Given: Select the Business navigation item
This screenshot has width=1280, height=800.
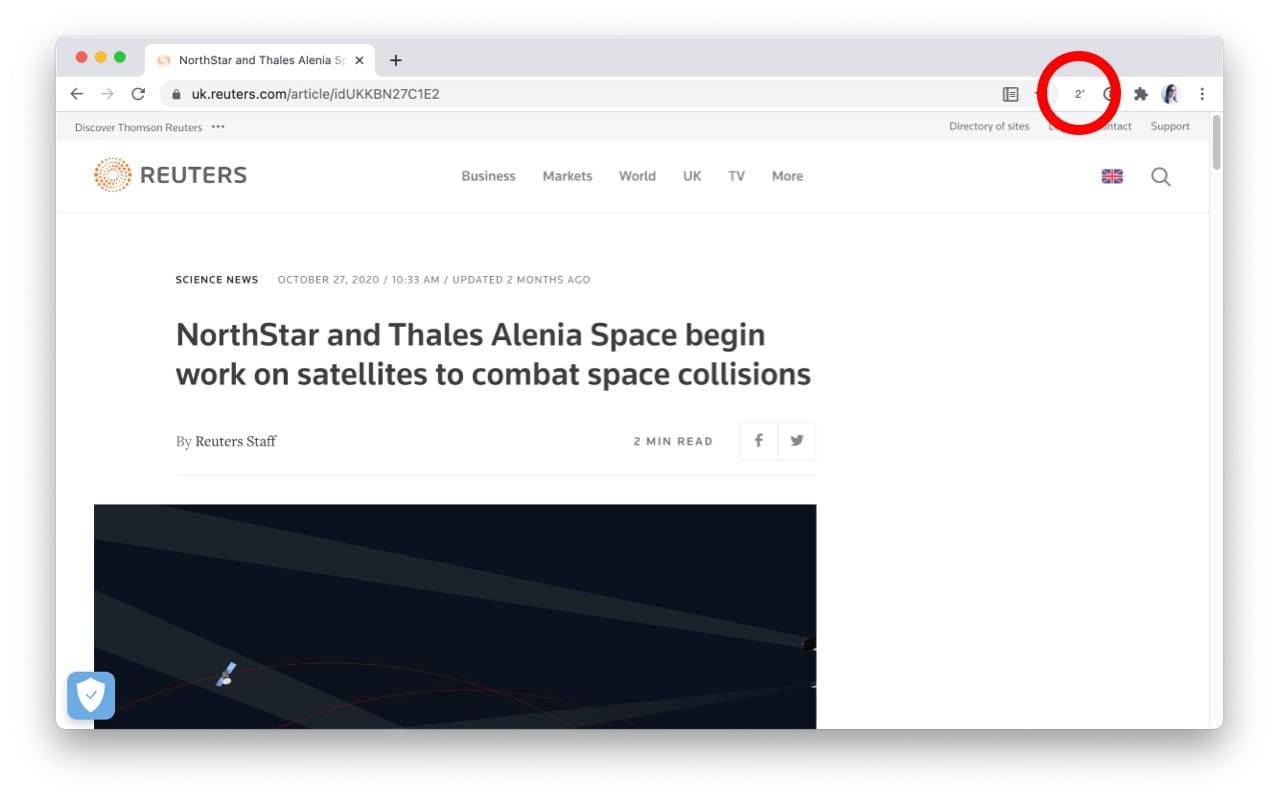Looking at the screenshot, I should tap(488, 176).
